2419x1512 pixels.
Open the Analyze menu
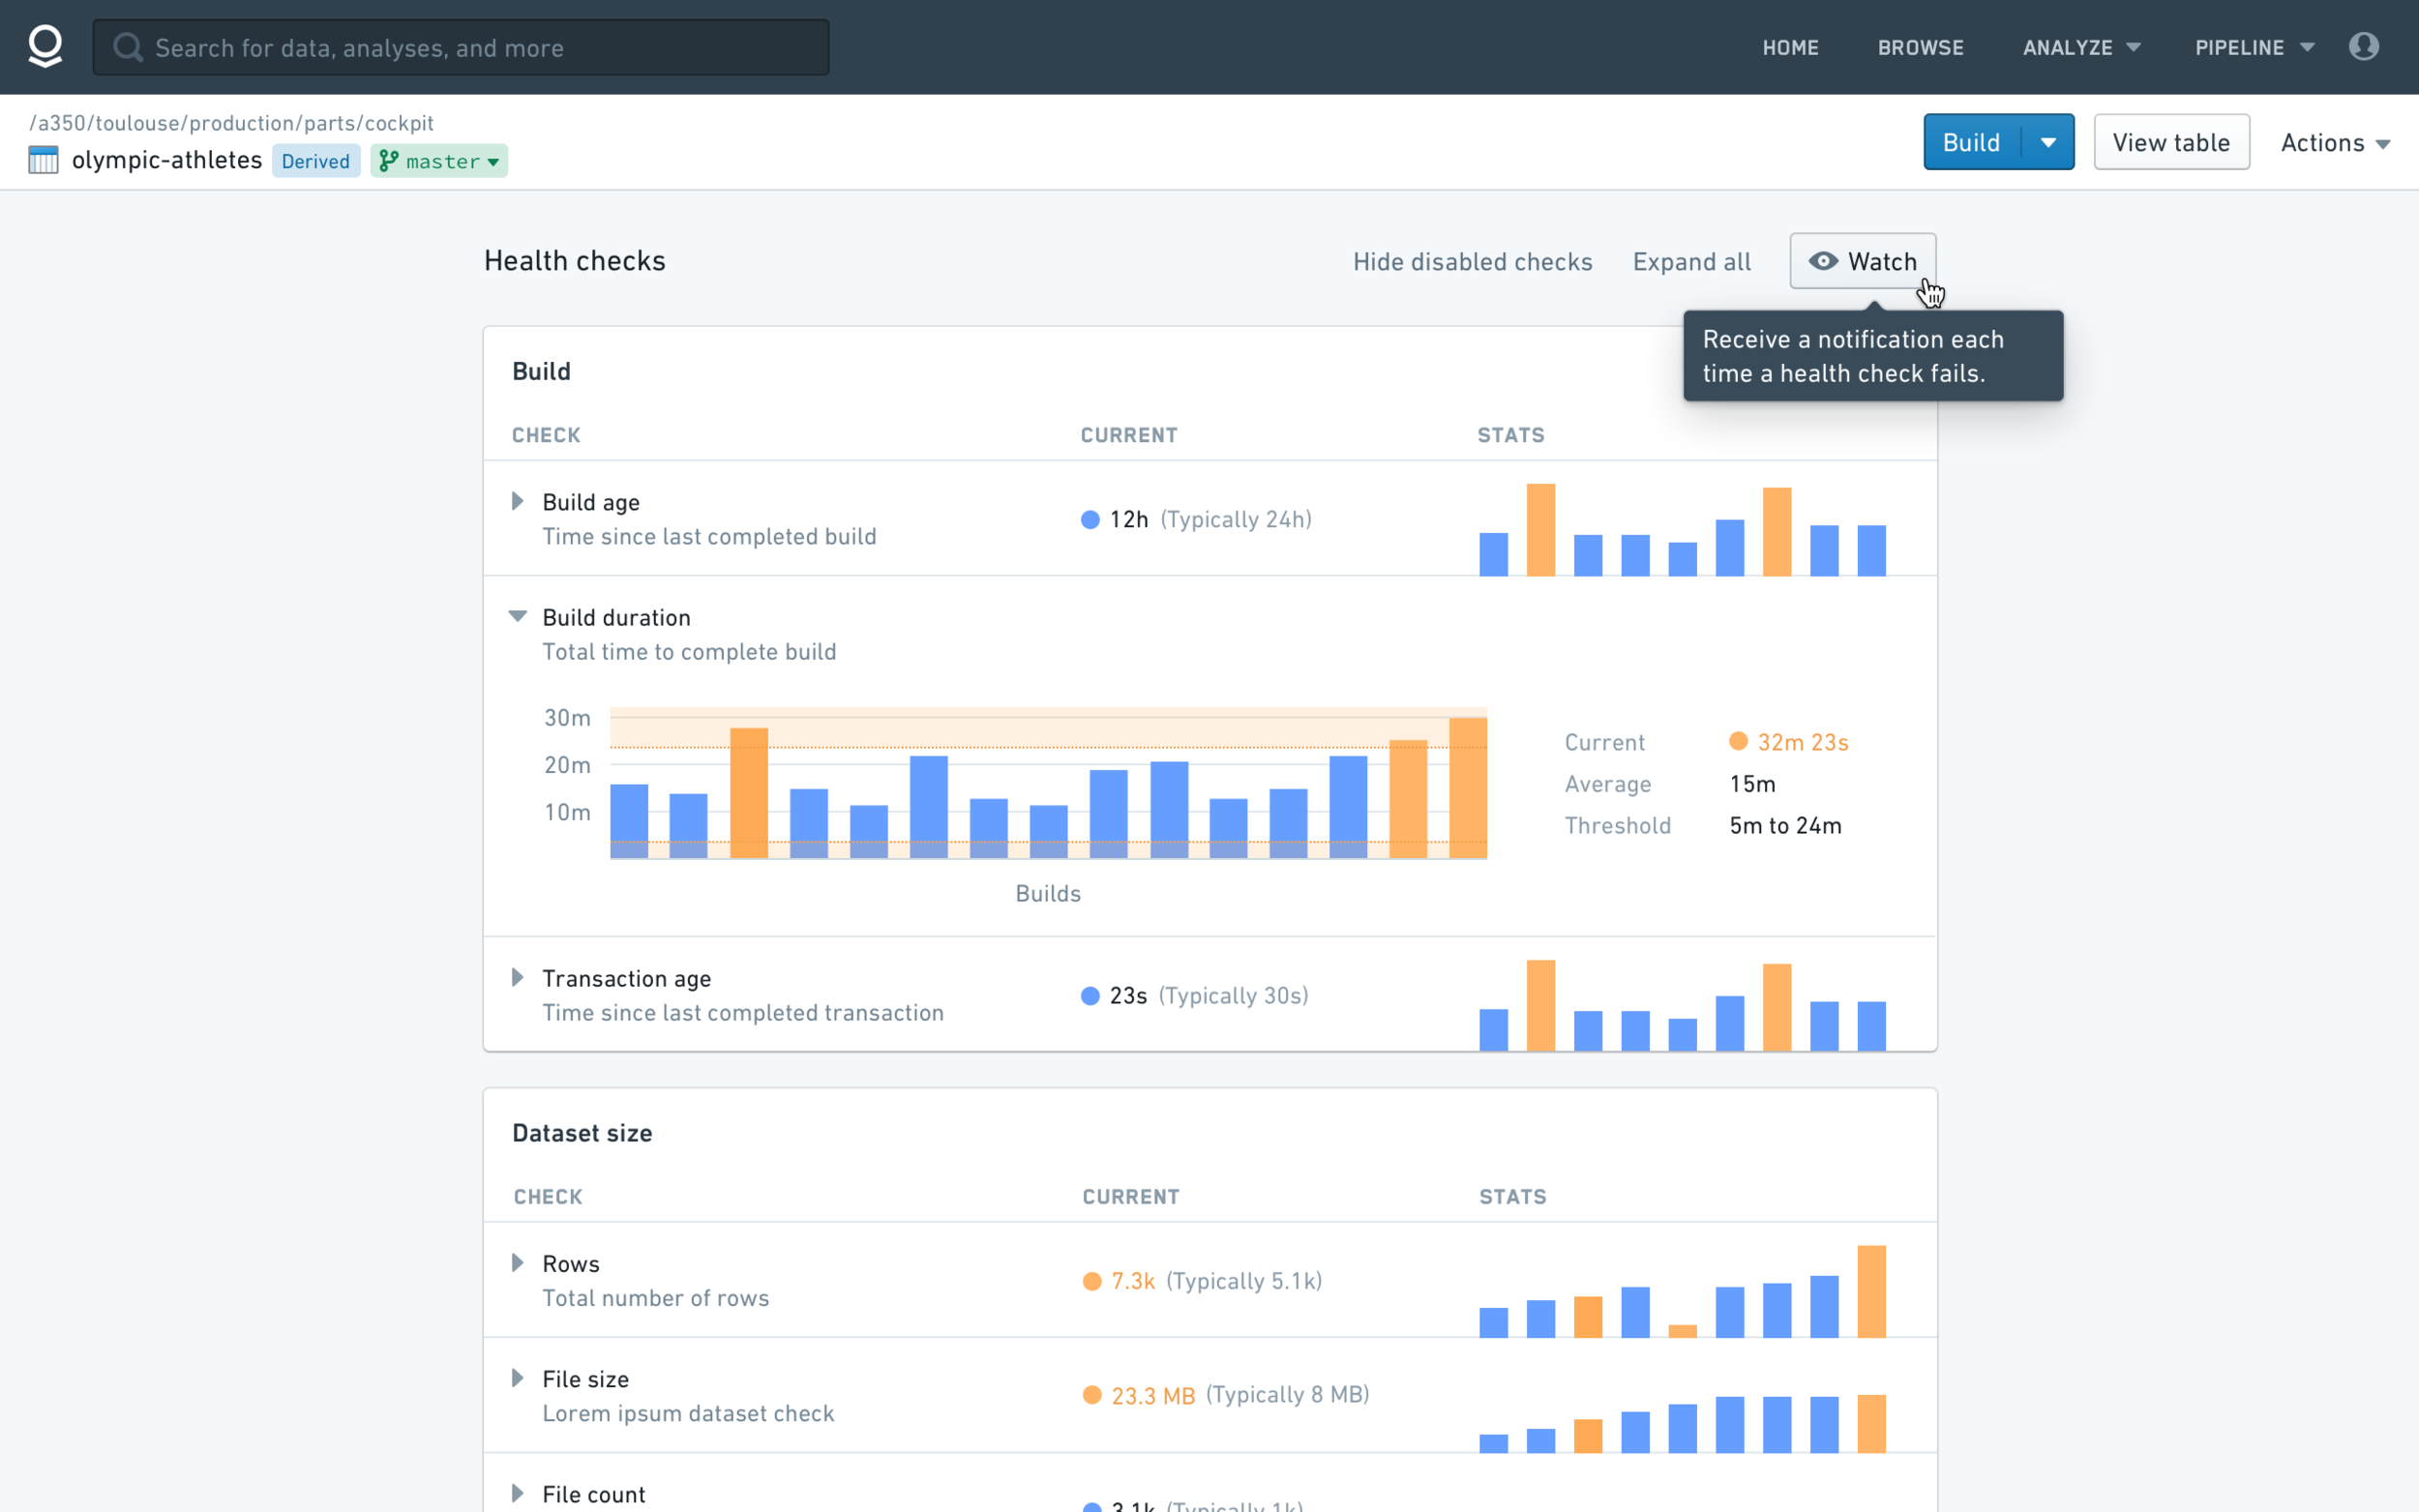[2081, 47]
